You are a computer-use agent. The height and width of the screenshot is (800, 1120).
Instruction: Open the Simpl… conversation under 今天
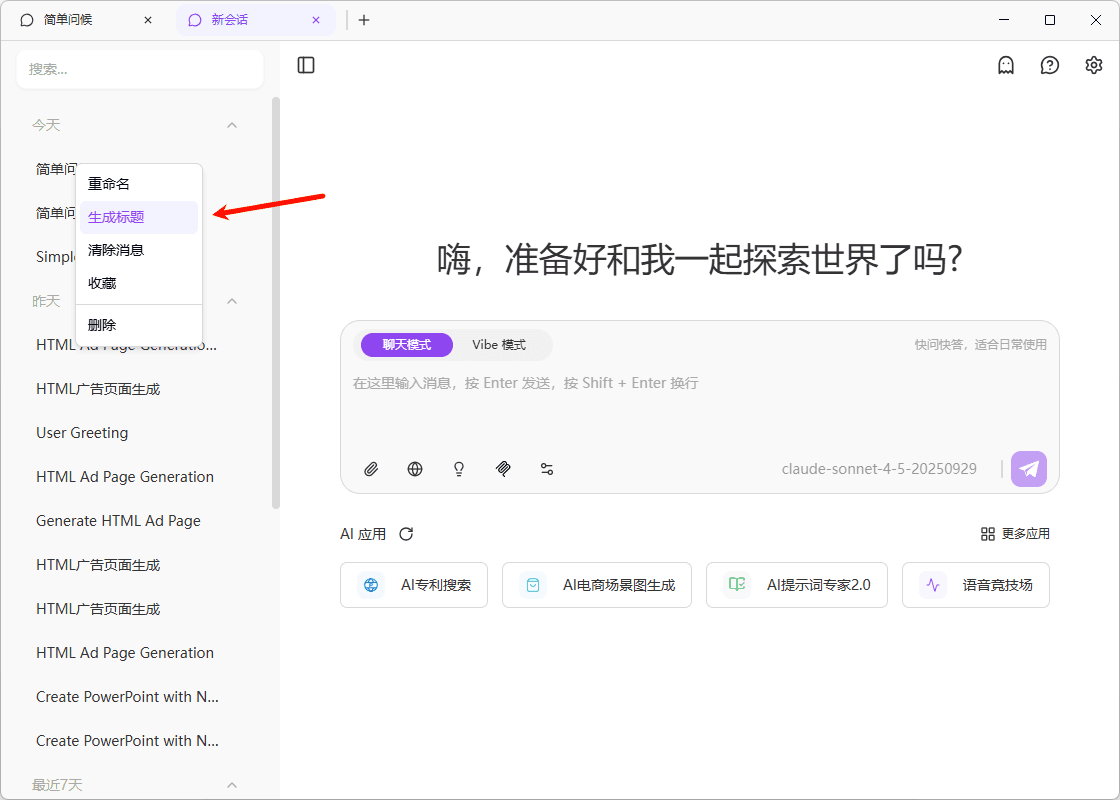click(56, 257)
